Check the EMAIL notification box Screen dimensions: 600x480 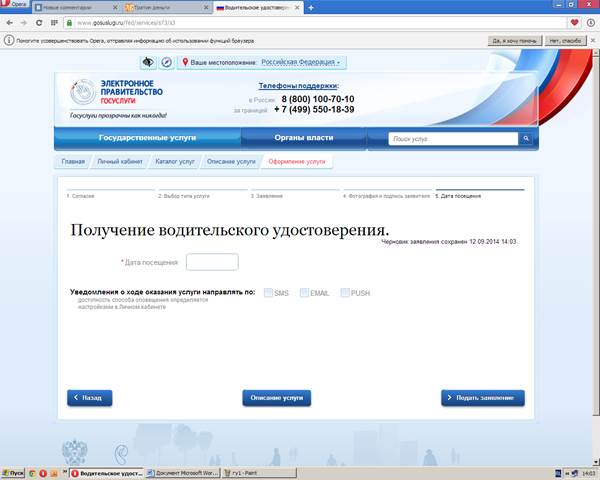[x=304, y=293]
